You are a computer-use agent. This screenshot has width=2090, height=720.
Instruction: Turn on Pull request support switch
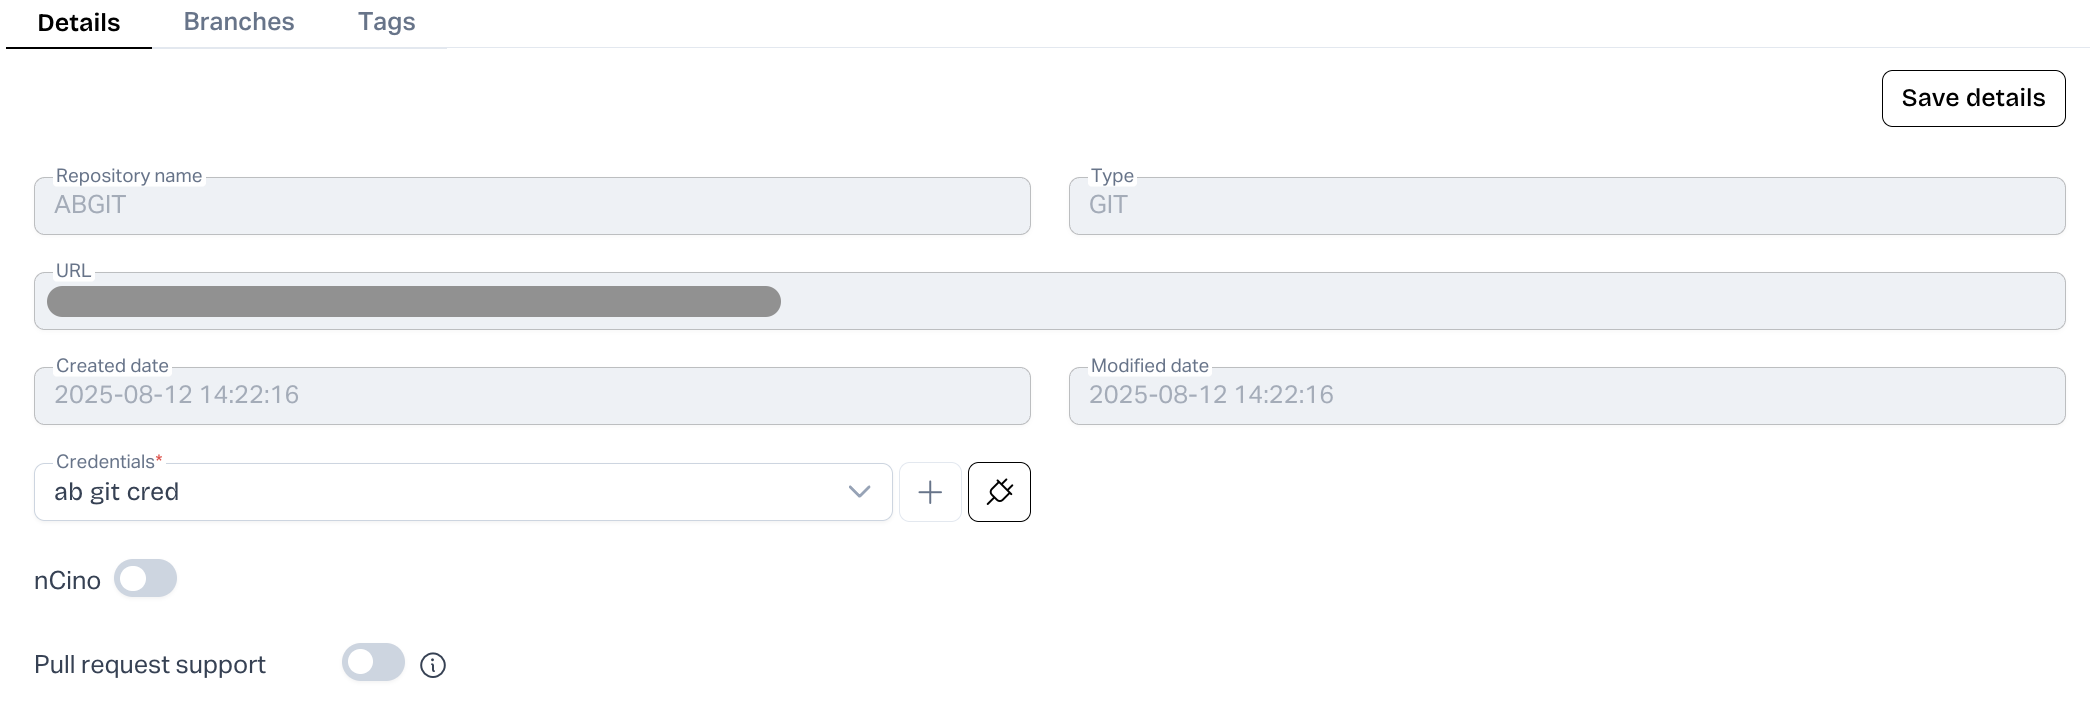click(373, 663)
